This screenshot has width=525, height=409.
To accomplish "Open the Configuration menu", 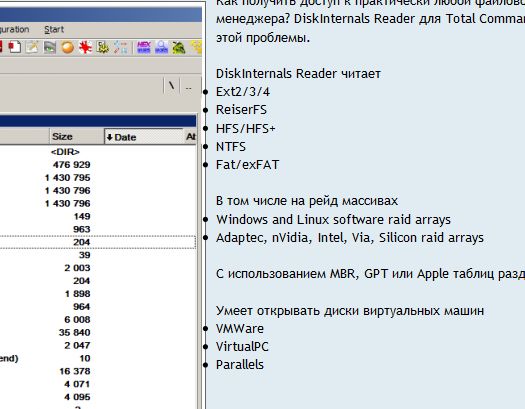I will (14, 29).
